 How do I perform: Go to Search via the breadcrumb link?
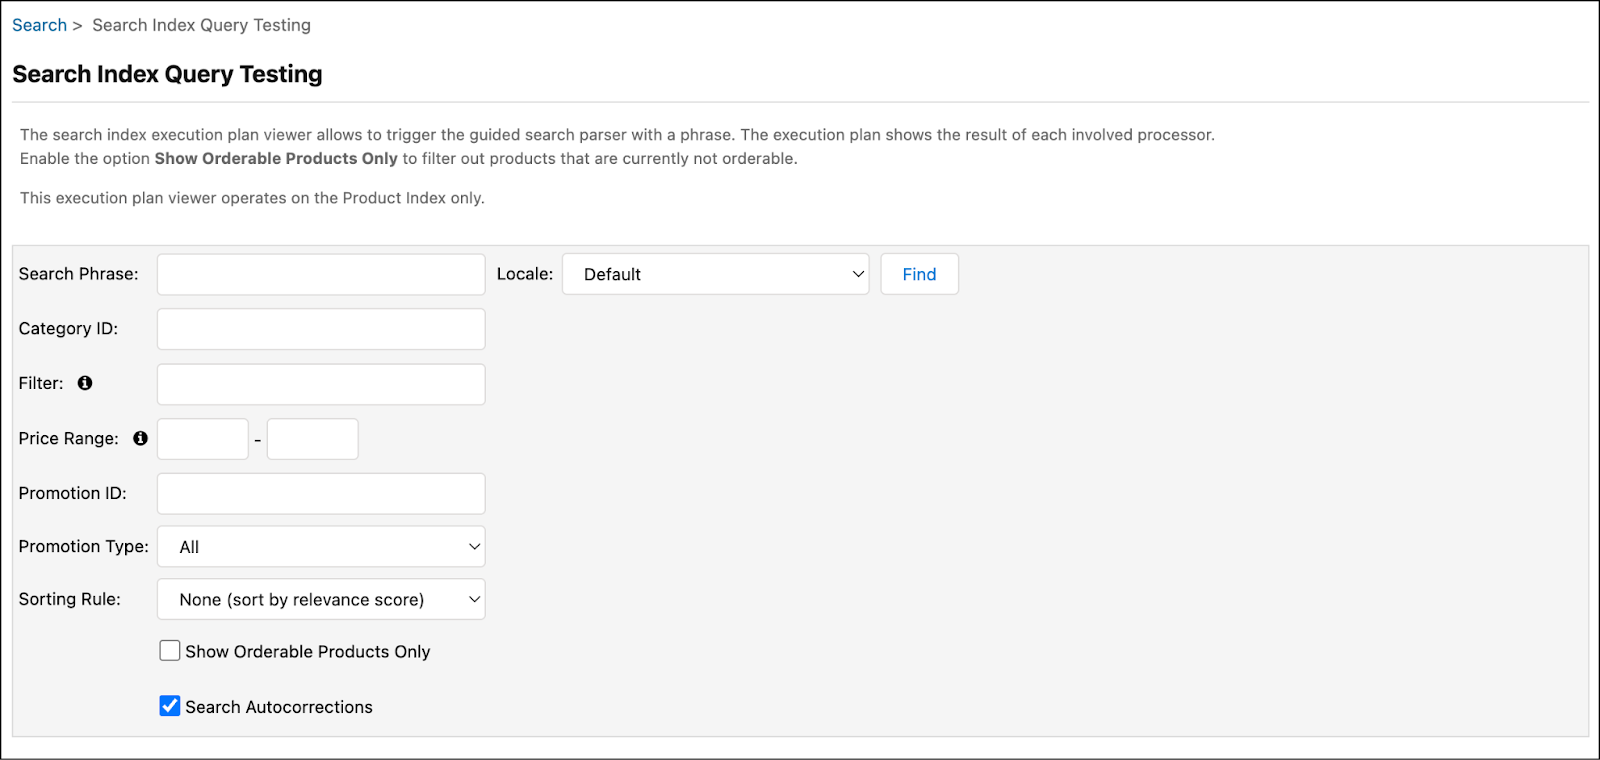point(39,25)
